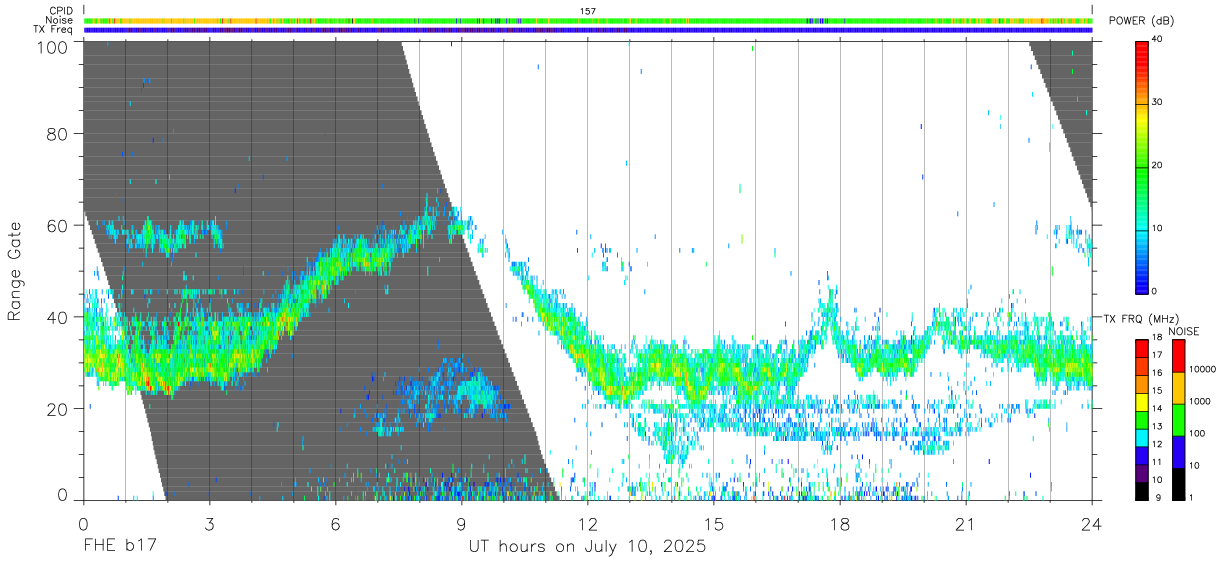Click the 'Range Gate' axis title
This screenshot has width=1228, height=567.
pyautogui.click(x=15, y=271)
